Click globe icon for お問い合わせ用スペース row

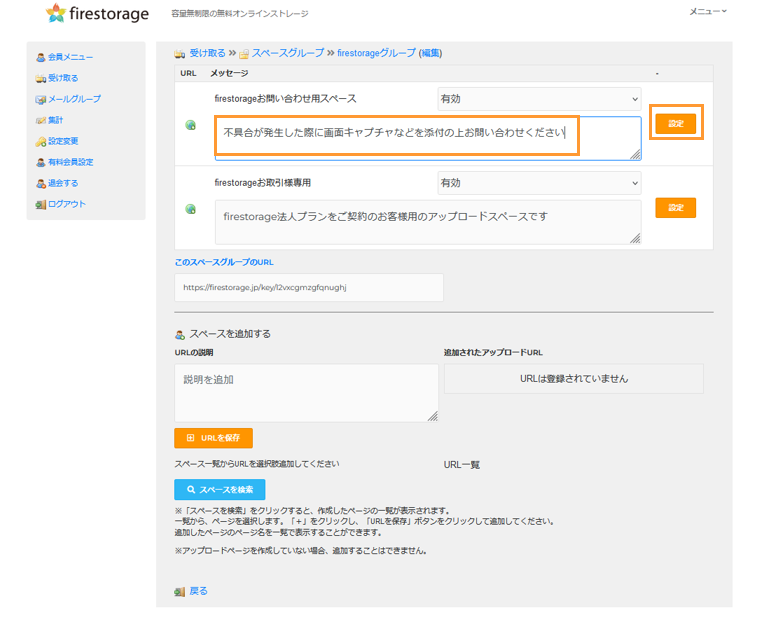pos(190,125)
